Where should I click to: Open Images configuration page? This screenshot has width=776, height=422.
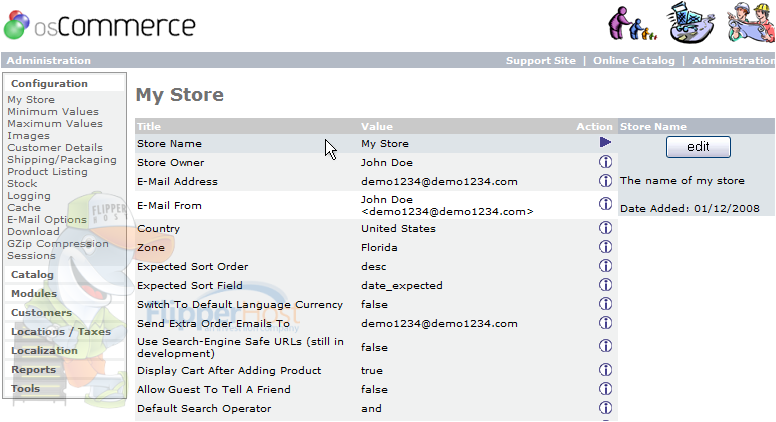click(28, 136)
